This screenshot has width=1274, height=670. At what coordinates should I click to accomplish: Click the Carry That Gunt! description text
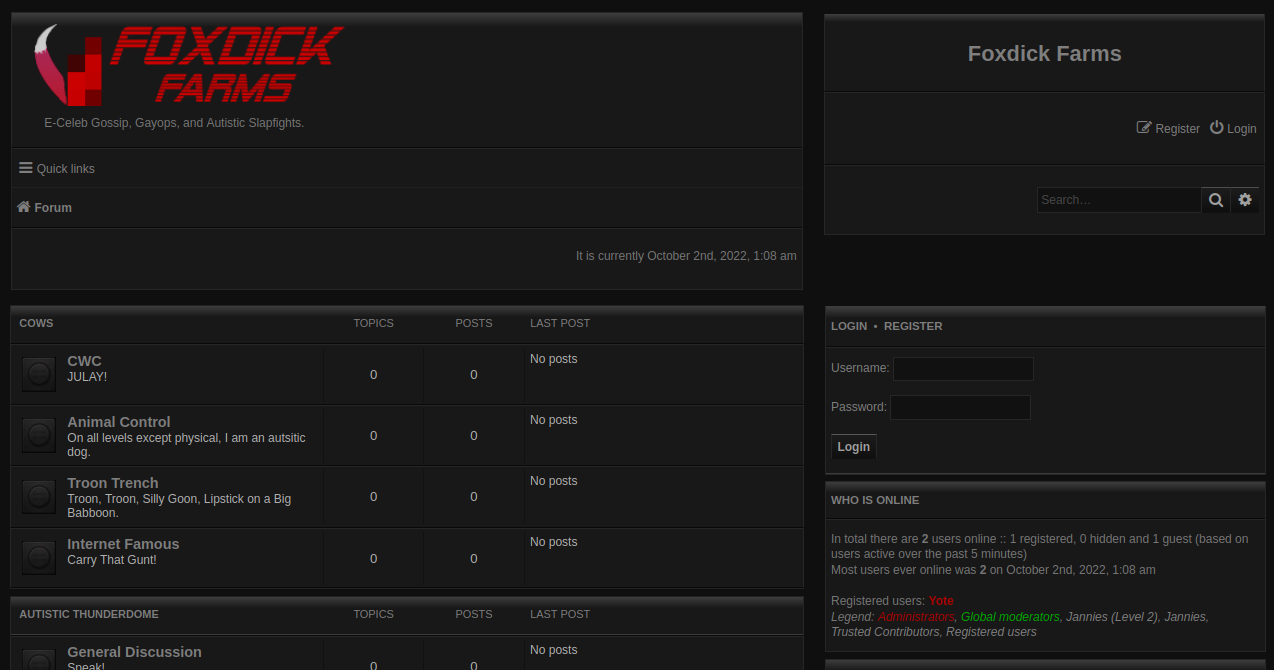[112, 560]
